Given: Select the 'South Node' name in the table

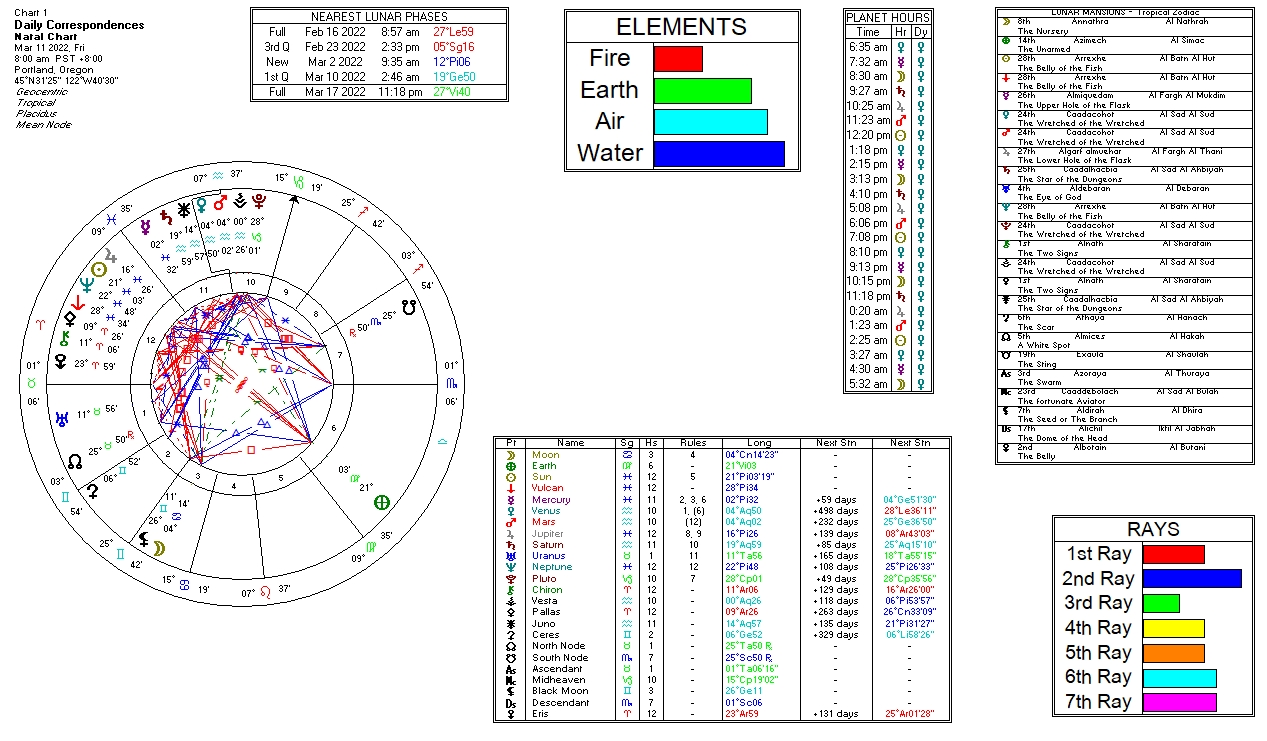Looking at the screenshot, I should 559,658.
